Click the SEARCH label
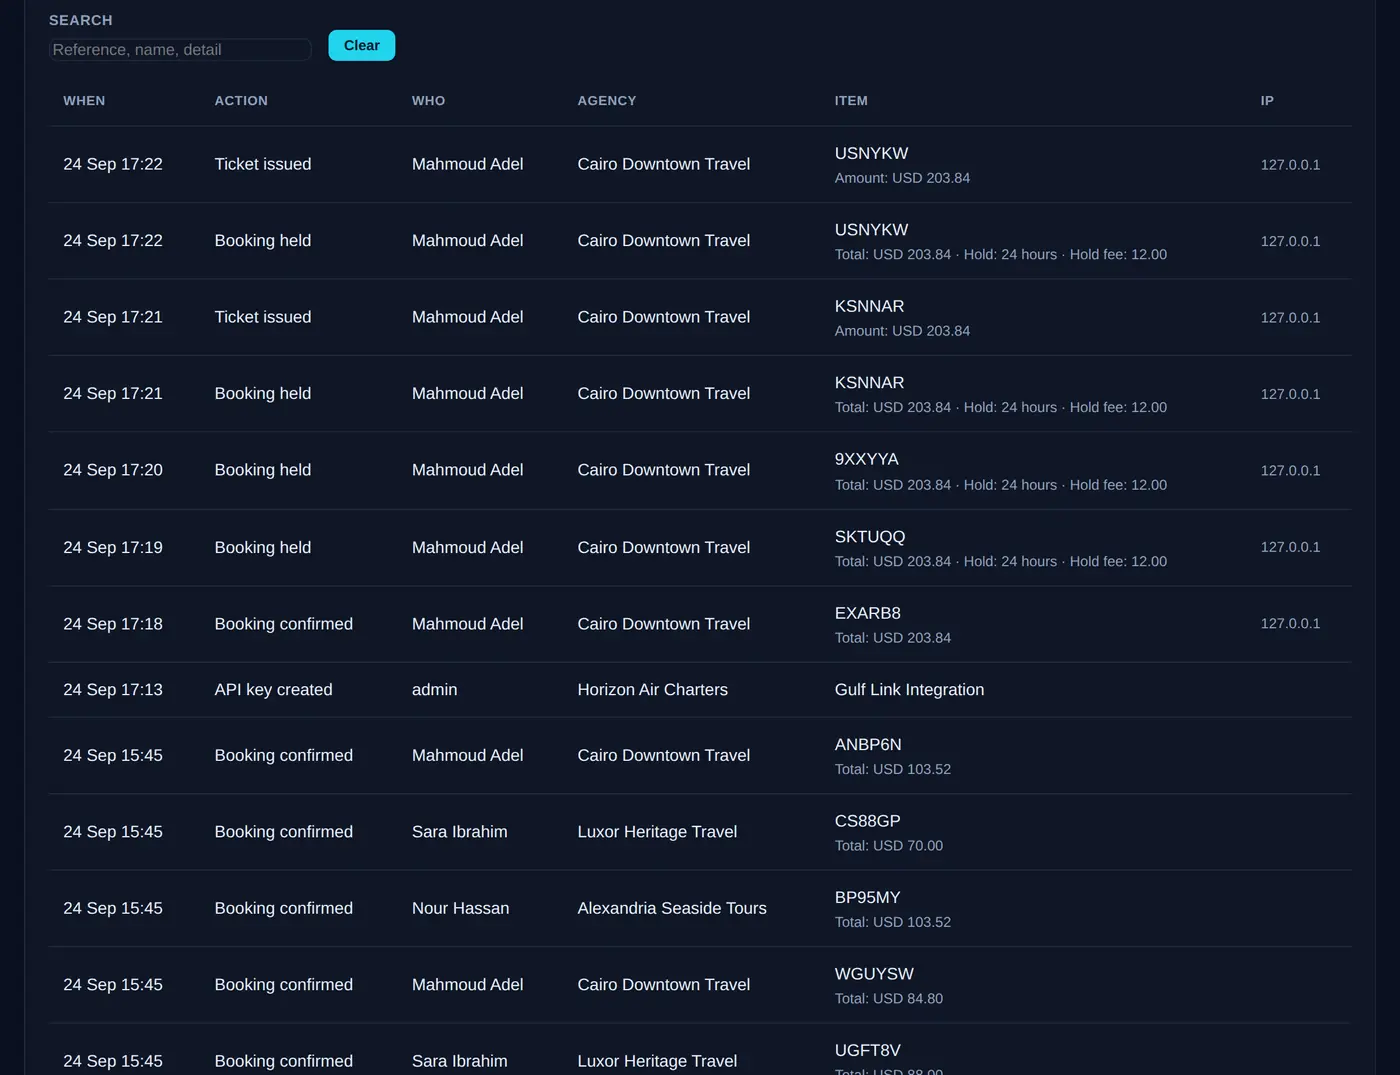The height and width of the screenshot is (1075, 1400). point(81,20)
